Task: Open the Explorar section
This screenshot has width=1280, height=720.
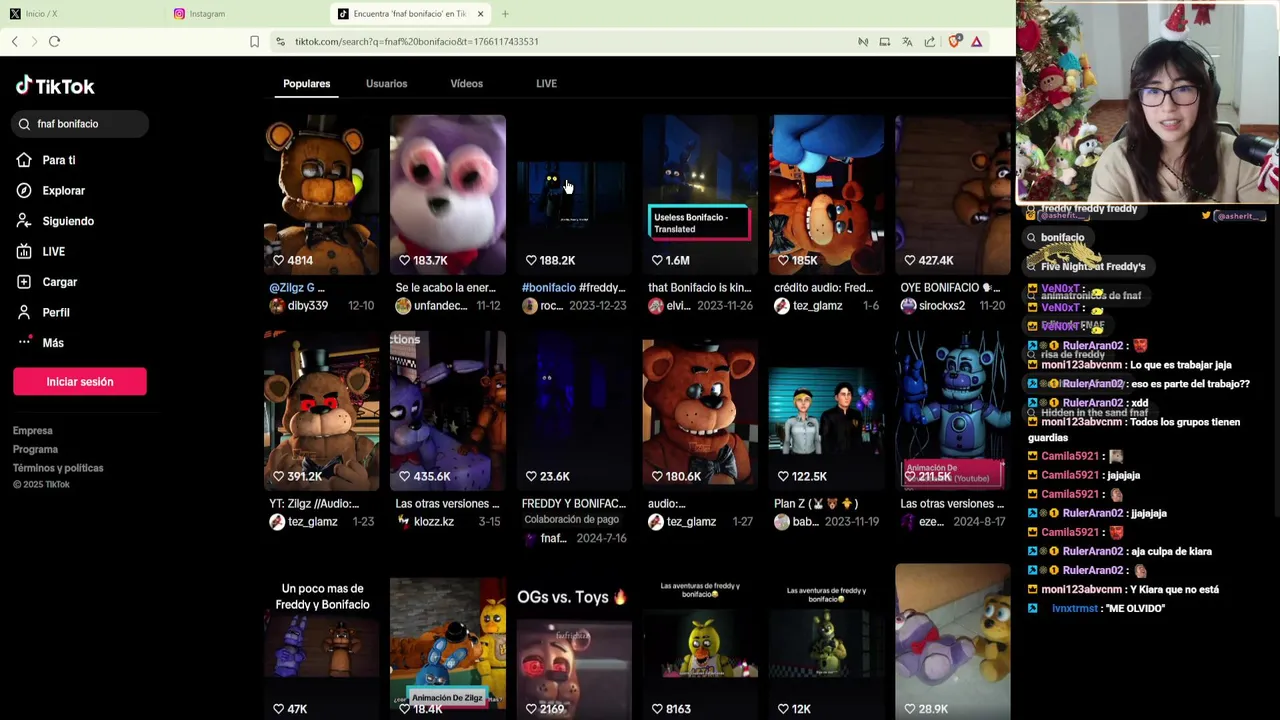Action: (x=63, y=190)
